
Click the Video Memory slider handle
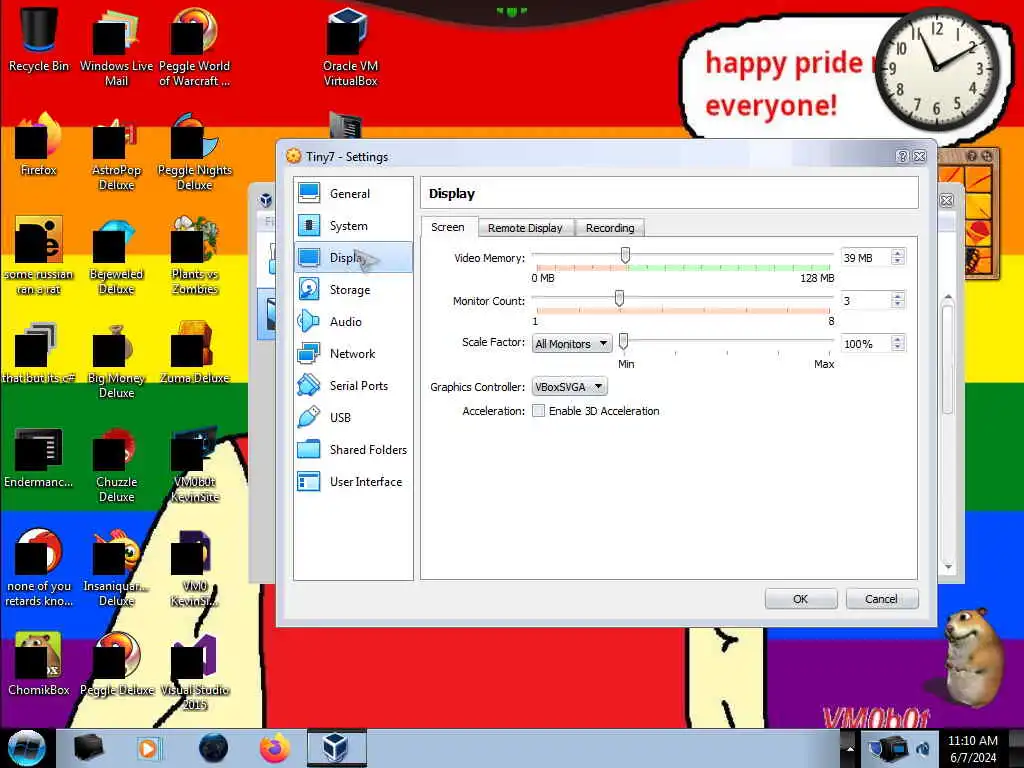pos(625,255)
